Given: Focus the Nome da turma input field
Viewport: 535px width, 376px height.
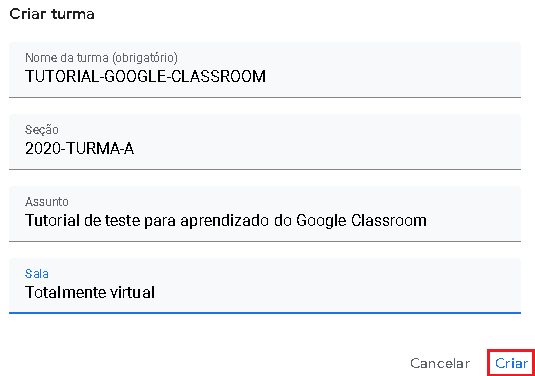Looking at the screenshot, I should point(265,70).
